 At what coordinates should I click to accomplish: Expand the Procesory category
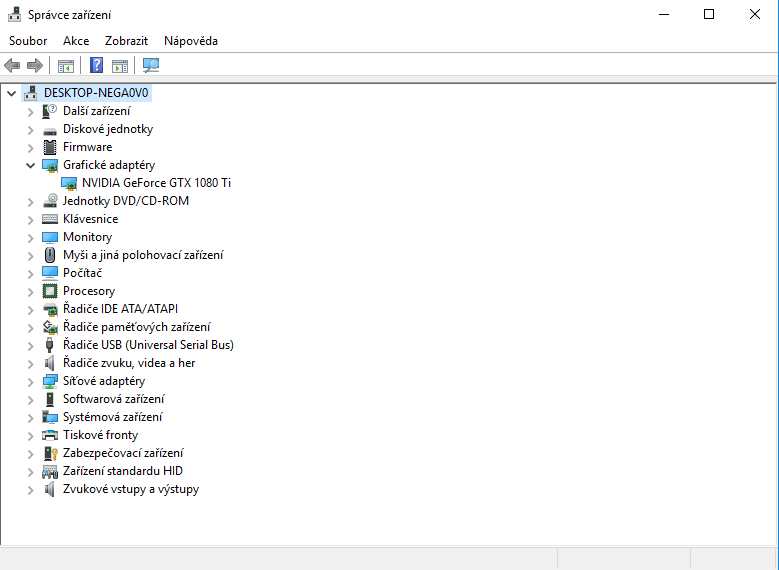tap(30, 292)
